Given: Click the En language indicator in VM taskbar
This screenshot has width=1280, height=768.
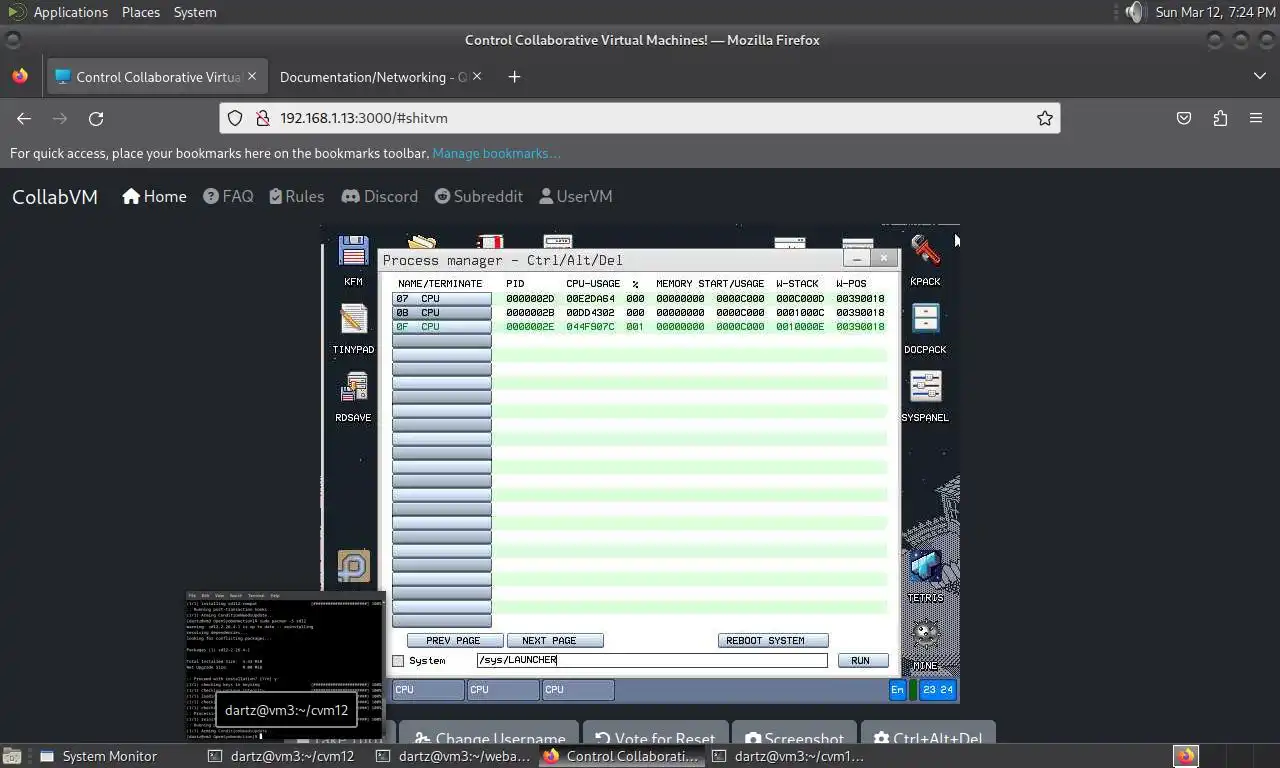Looking at the screenshot, I should click(897, 690).
